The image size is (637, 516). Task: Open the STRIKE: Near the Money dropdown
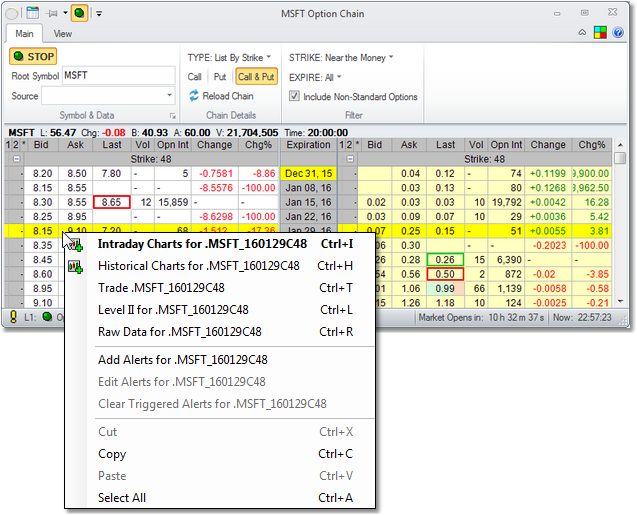click(x=341, y=58)
